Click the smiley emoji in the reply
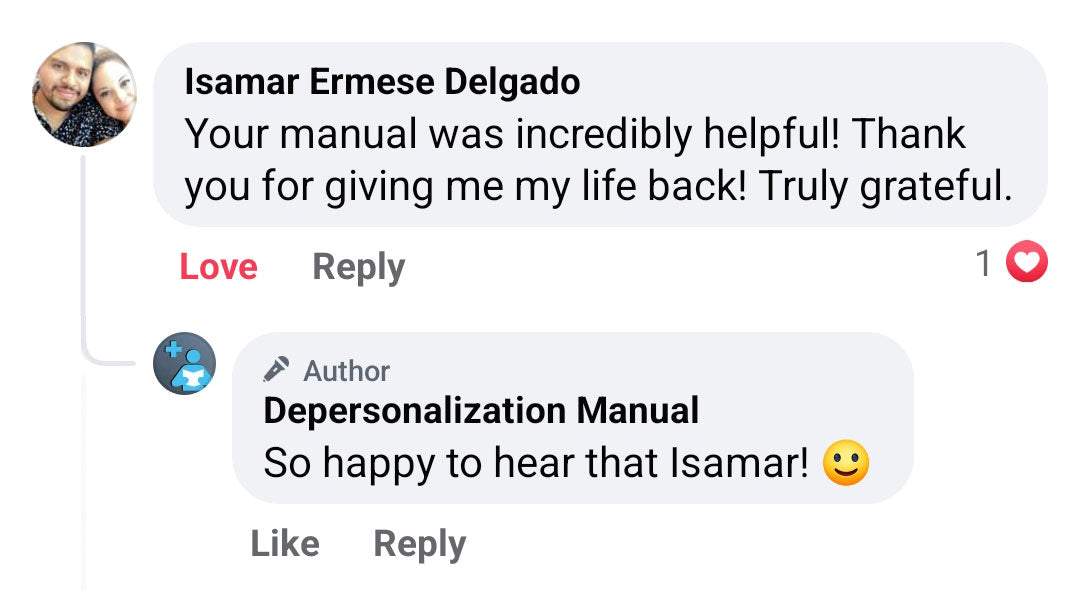This screenshot has width=1080, height=591. 845,462
